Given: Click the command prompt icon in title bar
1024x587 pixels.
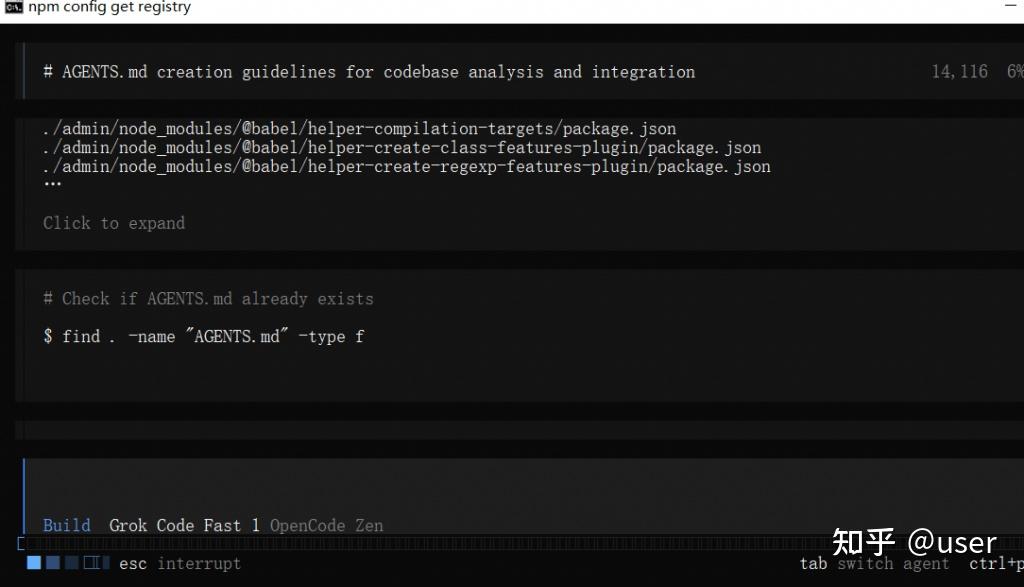Looking at the screenshot, I should pyautogui.click(x=13, y=8).
